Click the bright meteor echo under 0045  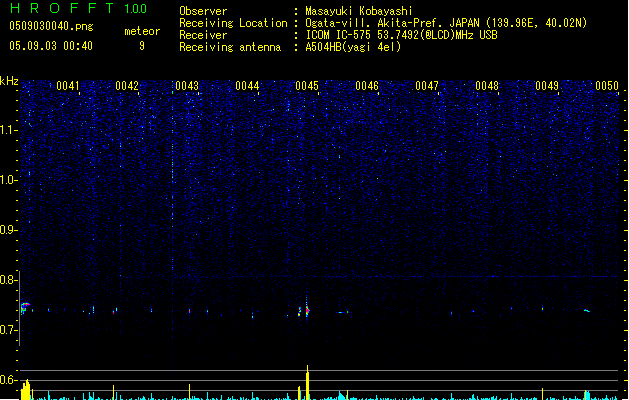tap(307, 310)
